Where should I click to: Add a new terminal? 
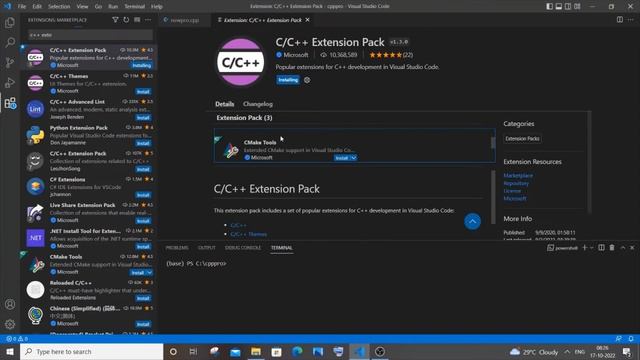584,247
